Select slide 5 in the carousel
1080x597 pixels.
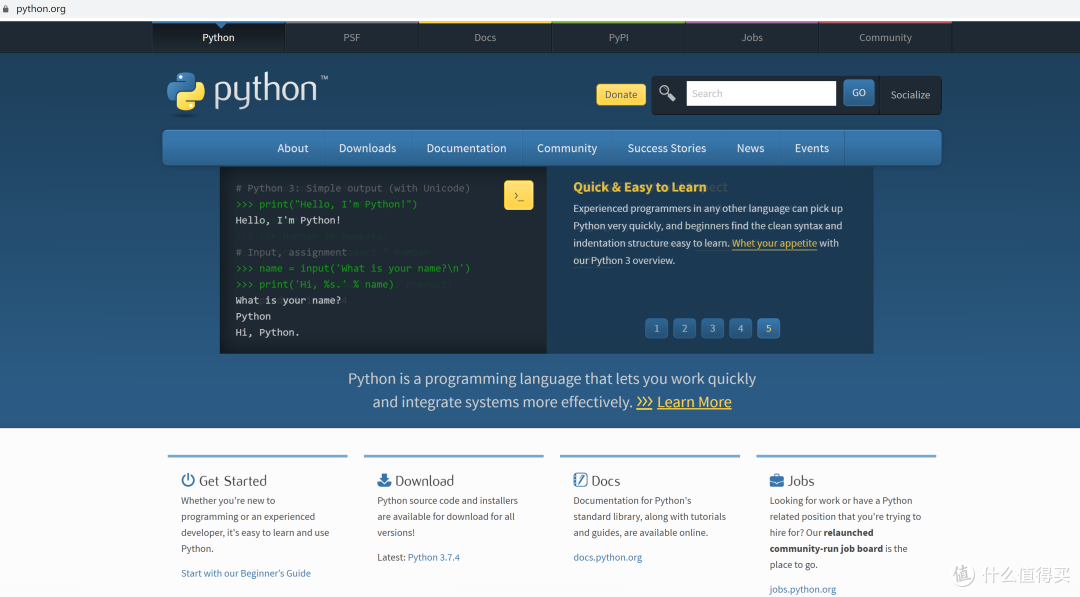pyautogui.click(x=768, y=328)
